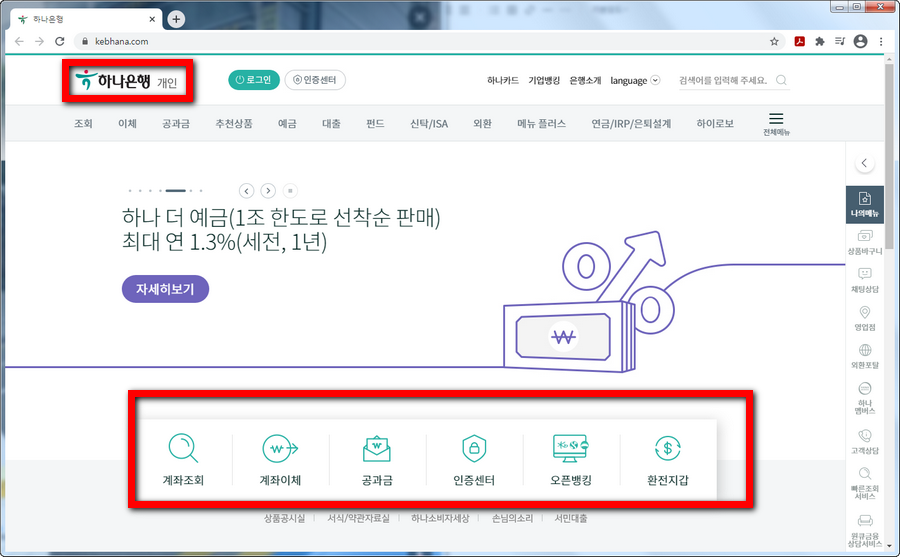Click the 로그인 button
Screen dimensions: 900x557
point(254,80)
